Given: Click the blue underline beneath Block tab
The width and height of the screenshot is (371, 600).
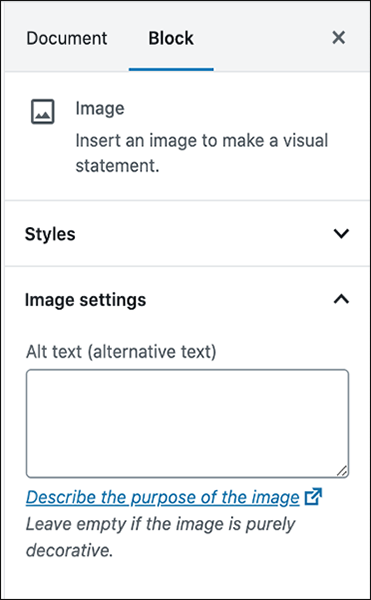Looking at the screenshot, I should pyautogui.click(x=171, y=69).
